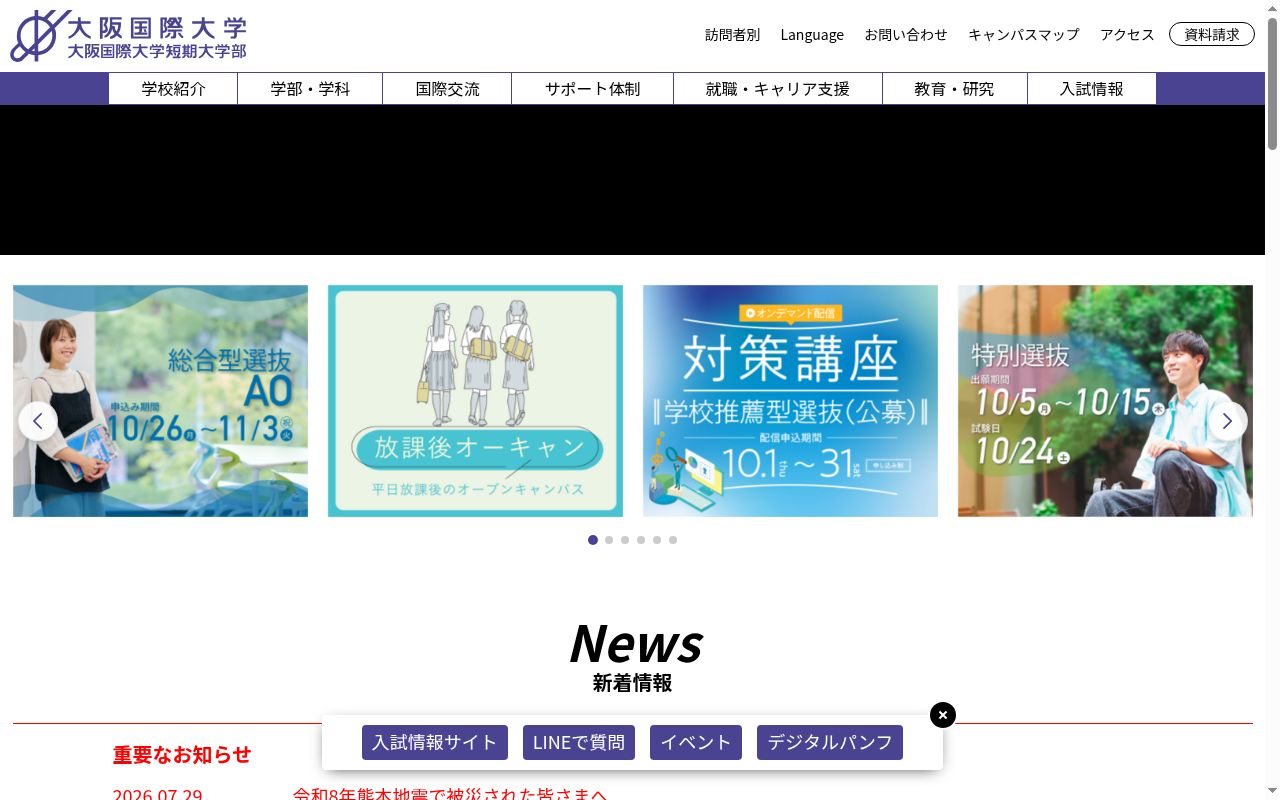Select the third carousel pagination dot
1280x800 pixels.
coord(625,540)
